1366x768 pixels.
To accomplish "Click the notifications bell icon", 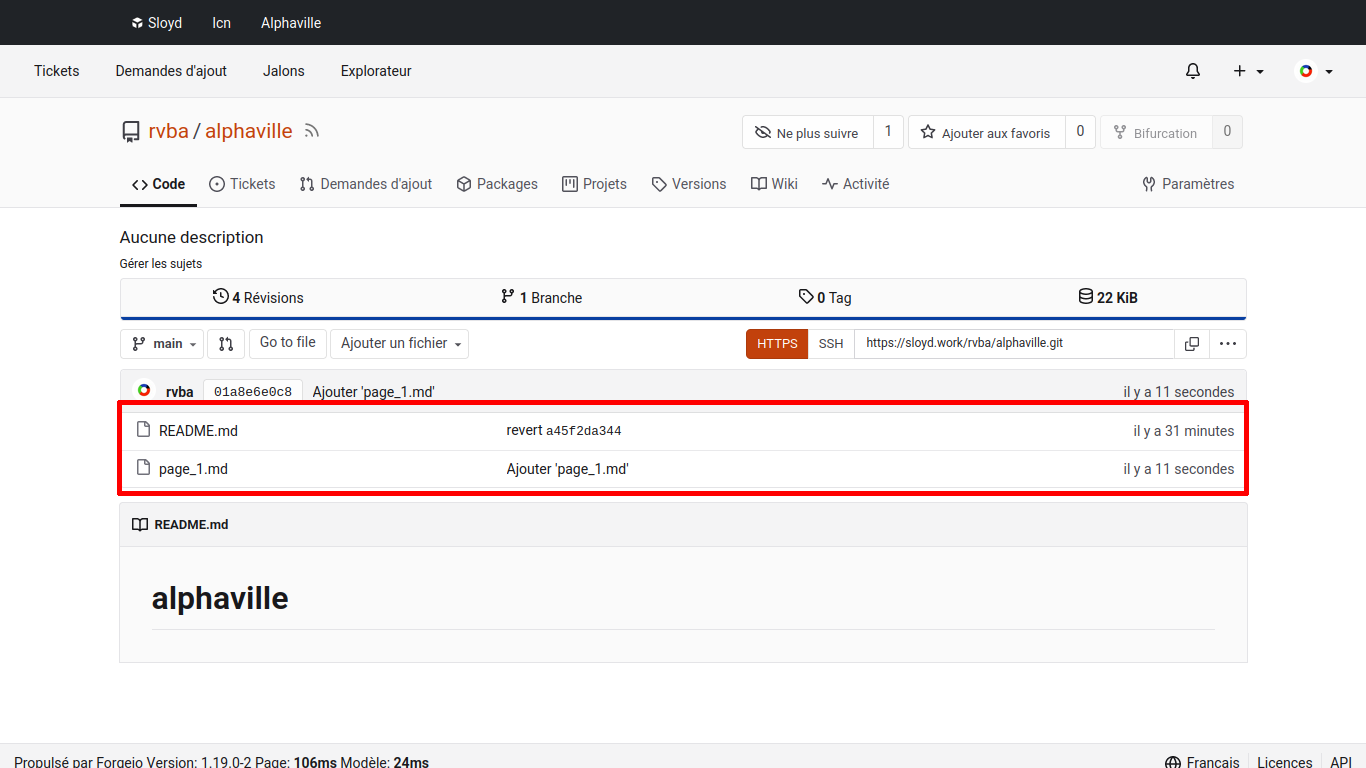I will pyautogui.click(x=1192, y=71).
